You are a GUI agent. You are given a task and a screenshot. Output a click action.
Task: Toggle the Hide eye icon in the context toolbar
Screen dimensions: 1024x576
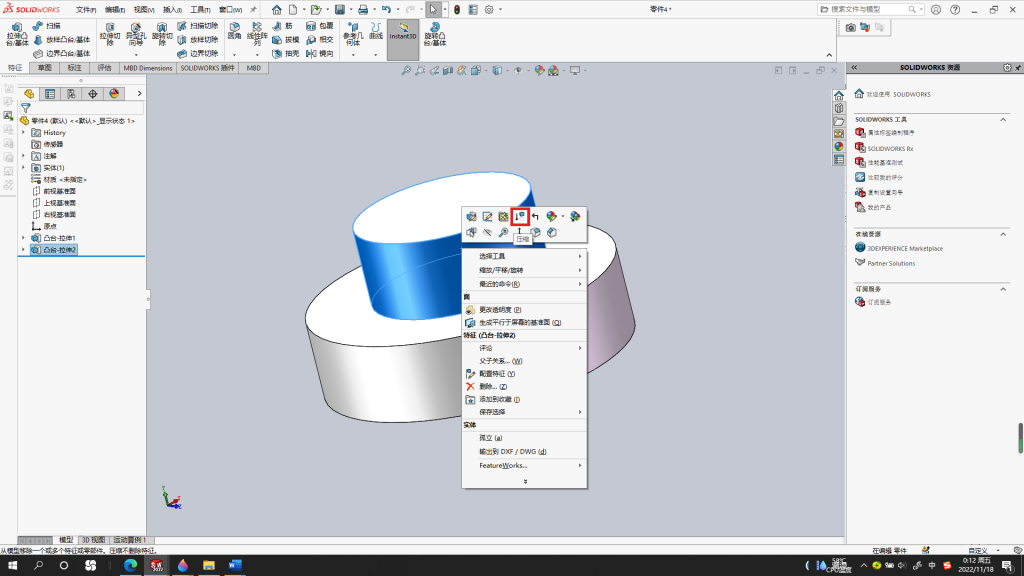(487, 232)
